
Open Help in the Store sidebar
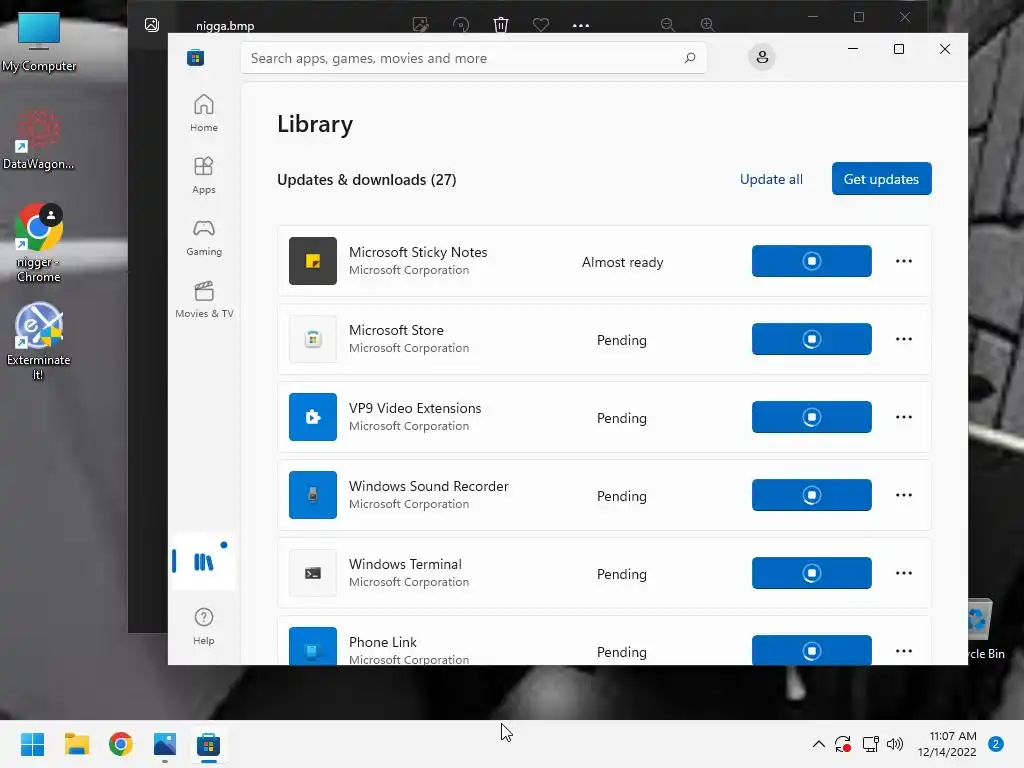204,626
